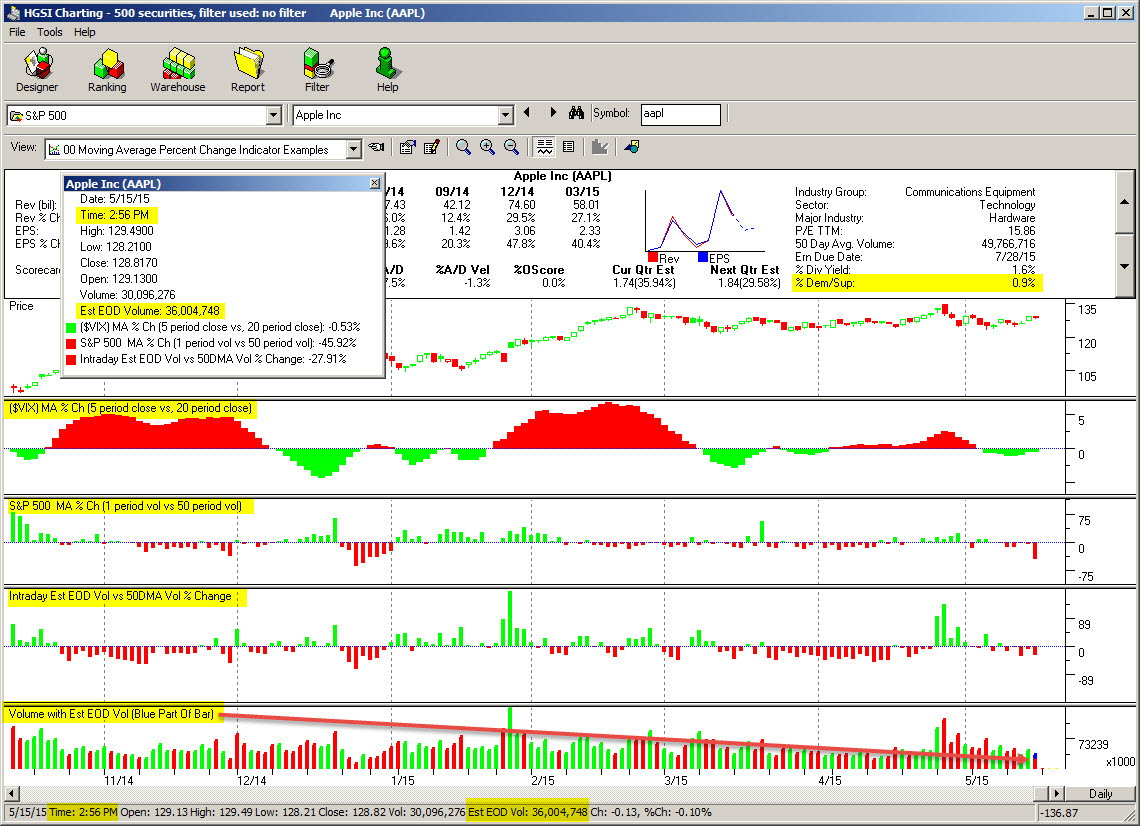Click the green $VIX swatch in tooltip
This screenshot has height=826, width=1140.
71,328
